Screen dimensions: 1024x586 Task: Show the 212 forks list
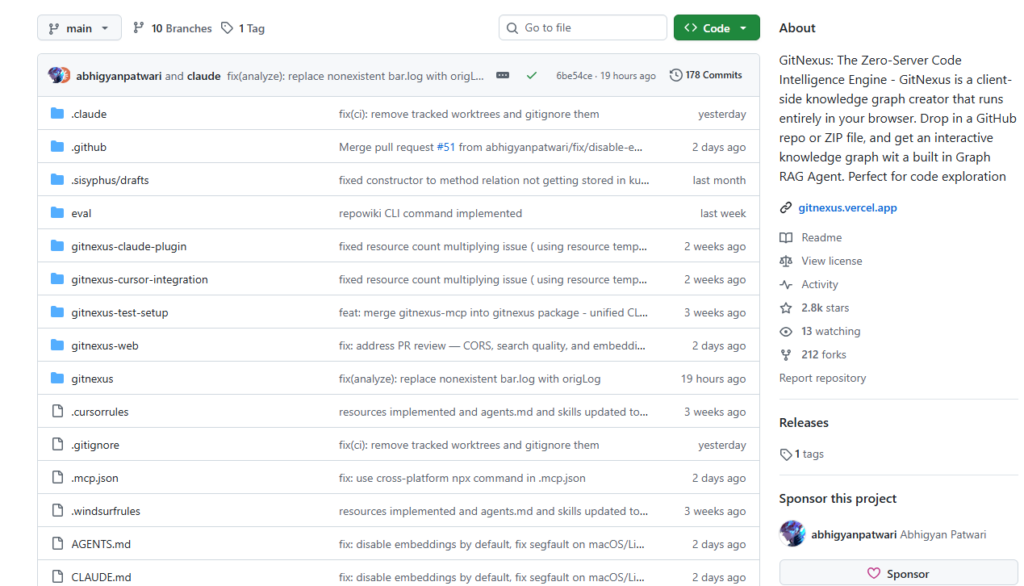(x=823, y=354)
